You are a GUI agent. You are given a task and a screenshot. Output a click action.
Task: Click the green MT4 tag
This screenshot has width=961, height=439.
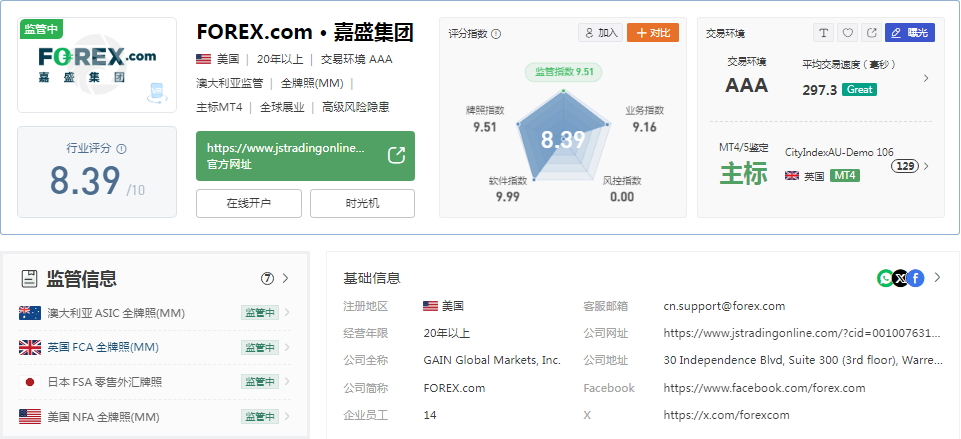845,176
